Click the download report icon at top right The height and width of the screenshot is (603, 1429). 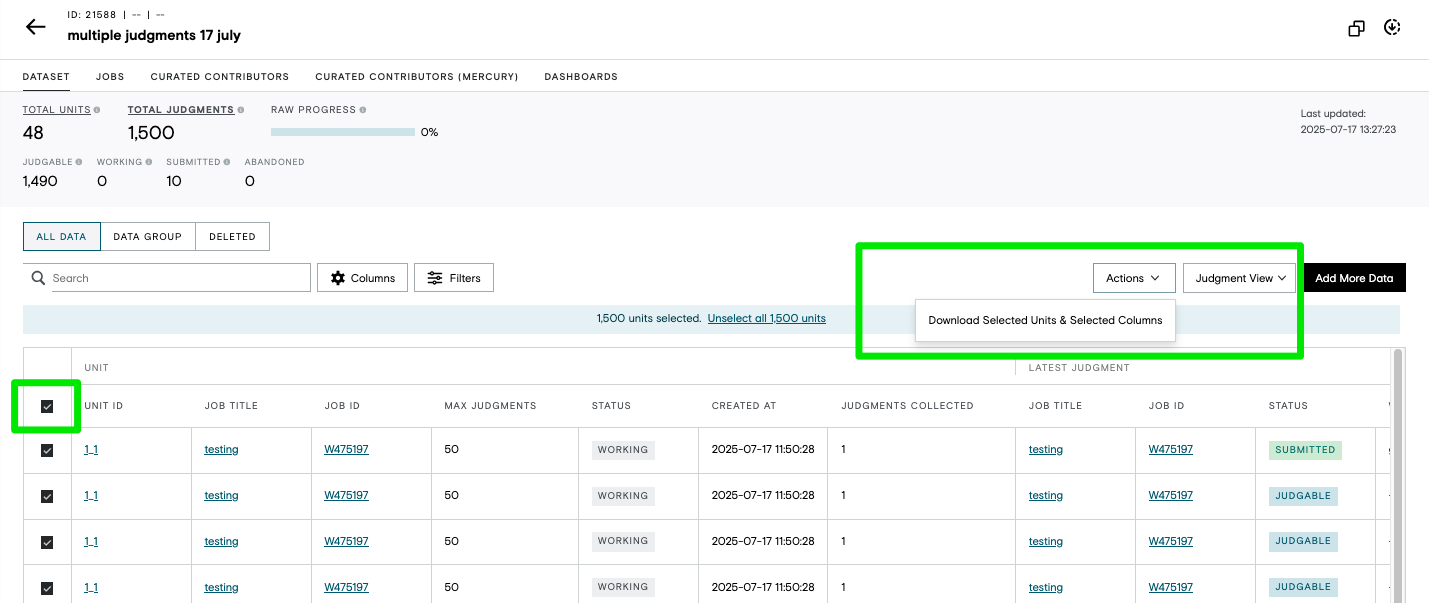pos(1392,28)
